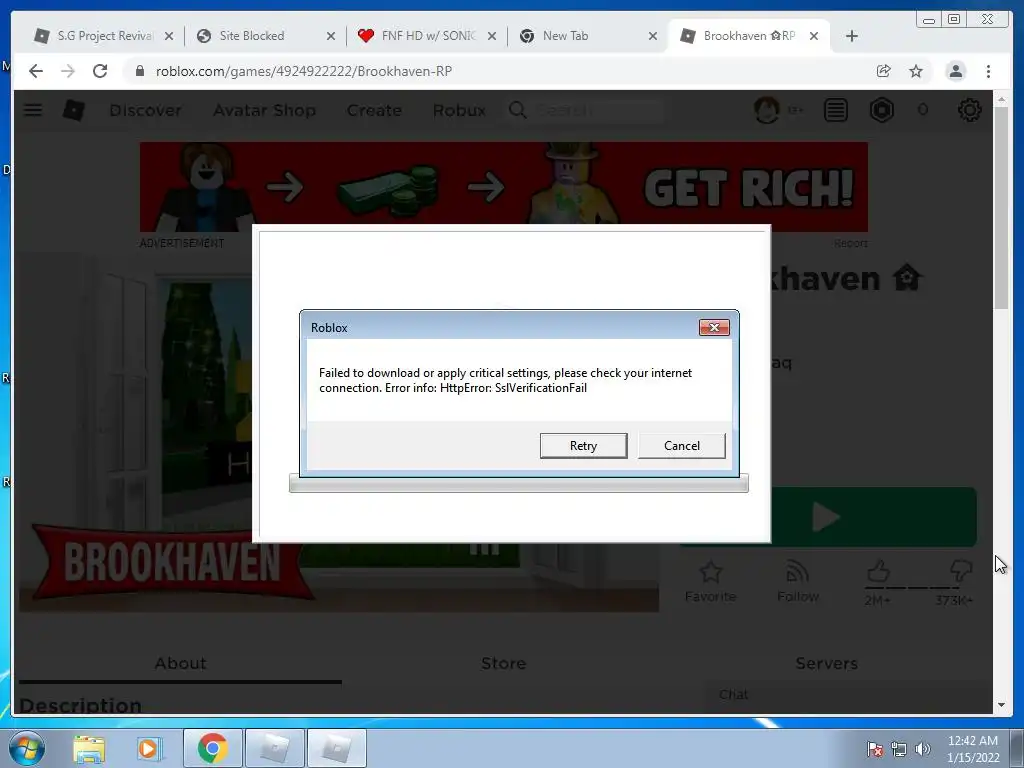Screen dimensions: 1024x768
Task: Click the network tray icon
Action: pyautogui.click(x=899, y=749)
